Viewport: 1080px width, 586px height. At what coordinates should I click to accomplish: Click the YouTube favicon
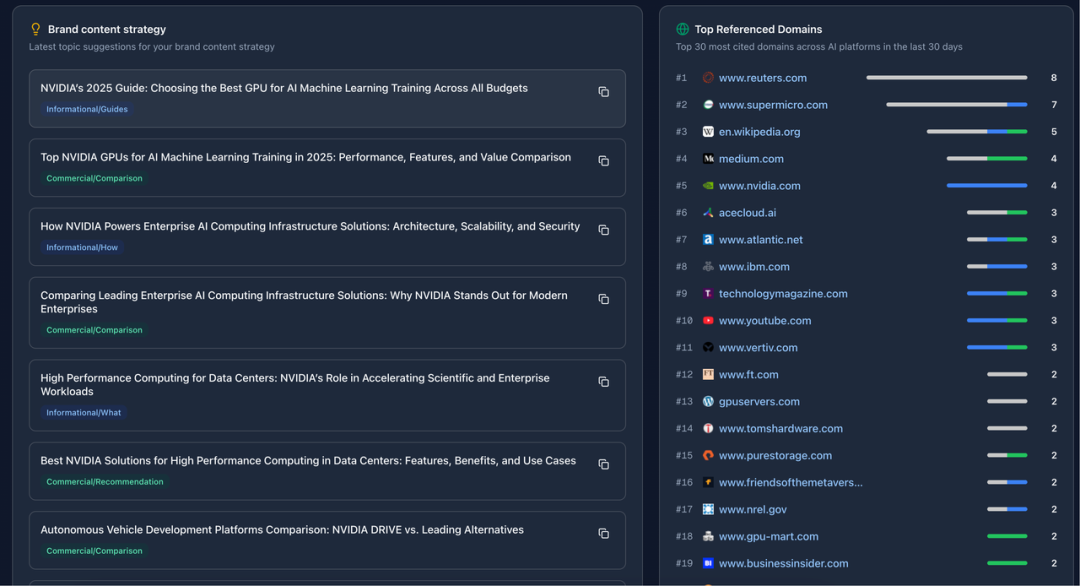point(708,320)
